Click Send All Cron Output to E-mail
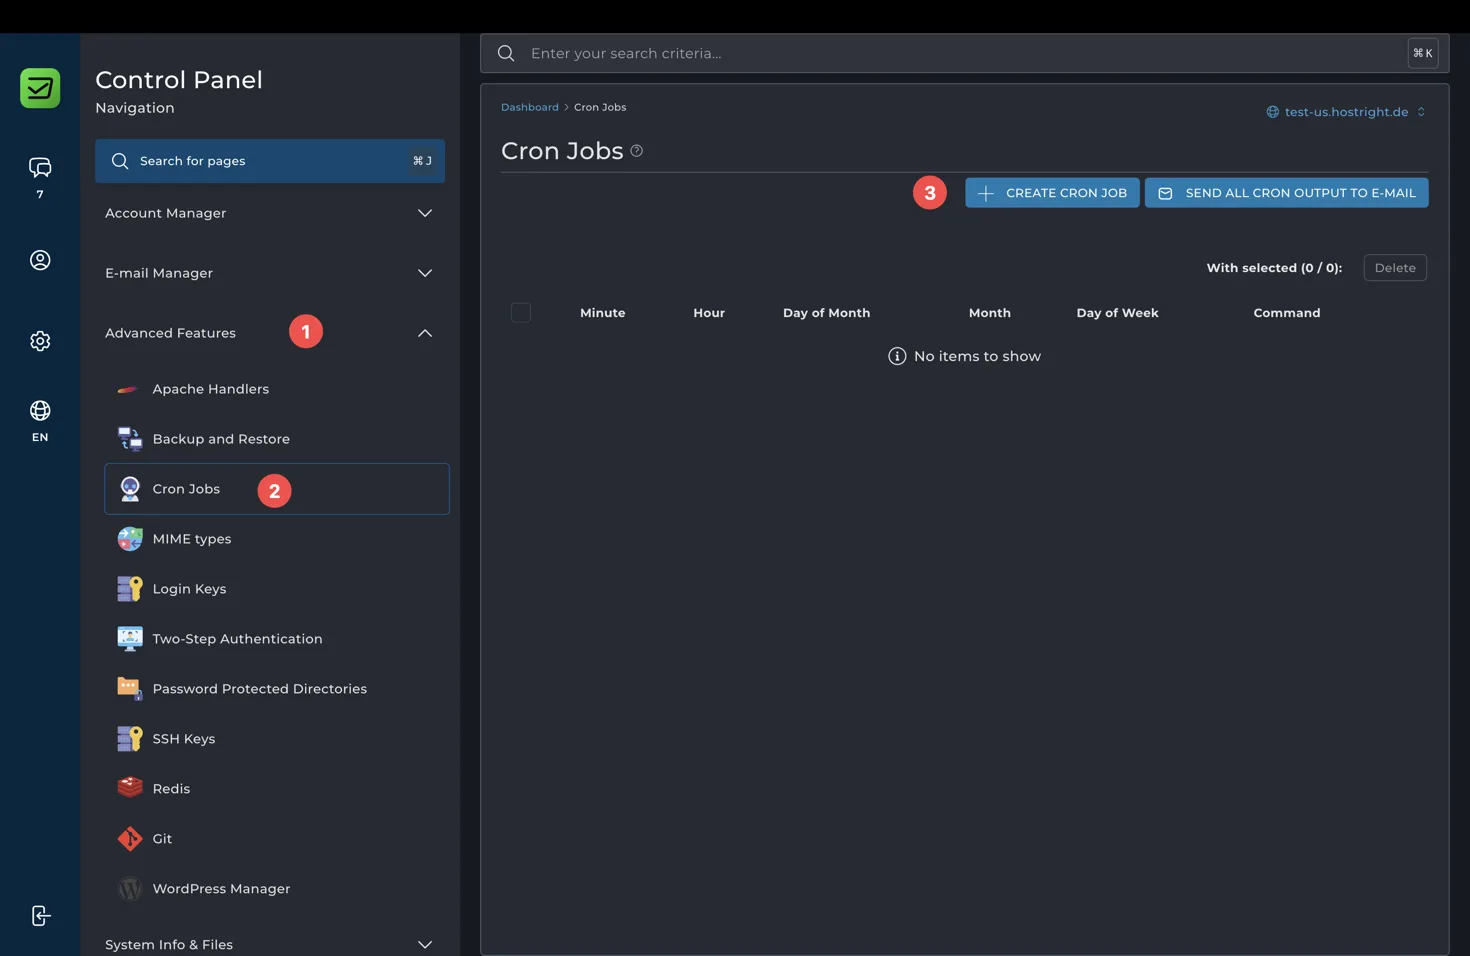This screenshot has width=1470, height=956. [x=1286, y=193]
